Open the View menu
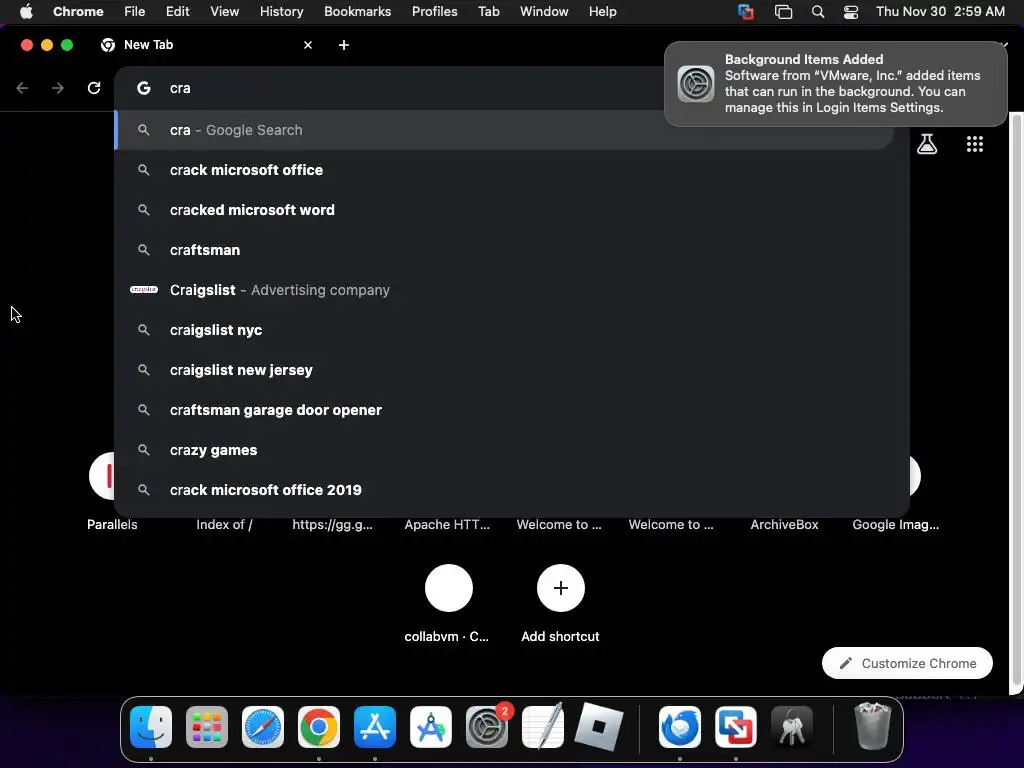The height and width of the screenshot is (768, 1024). 224,12
